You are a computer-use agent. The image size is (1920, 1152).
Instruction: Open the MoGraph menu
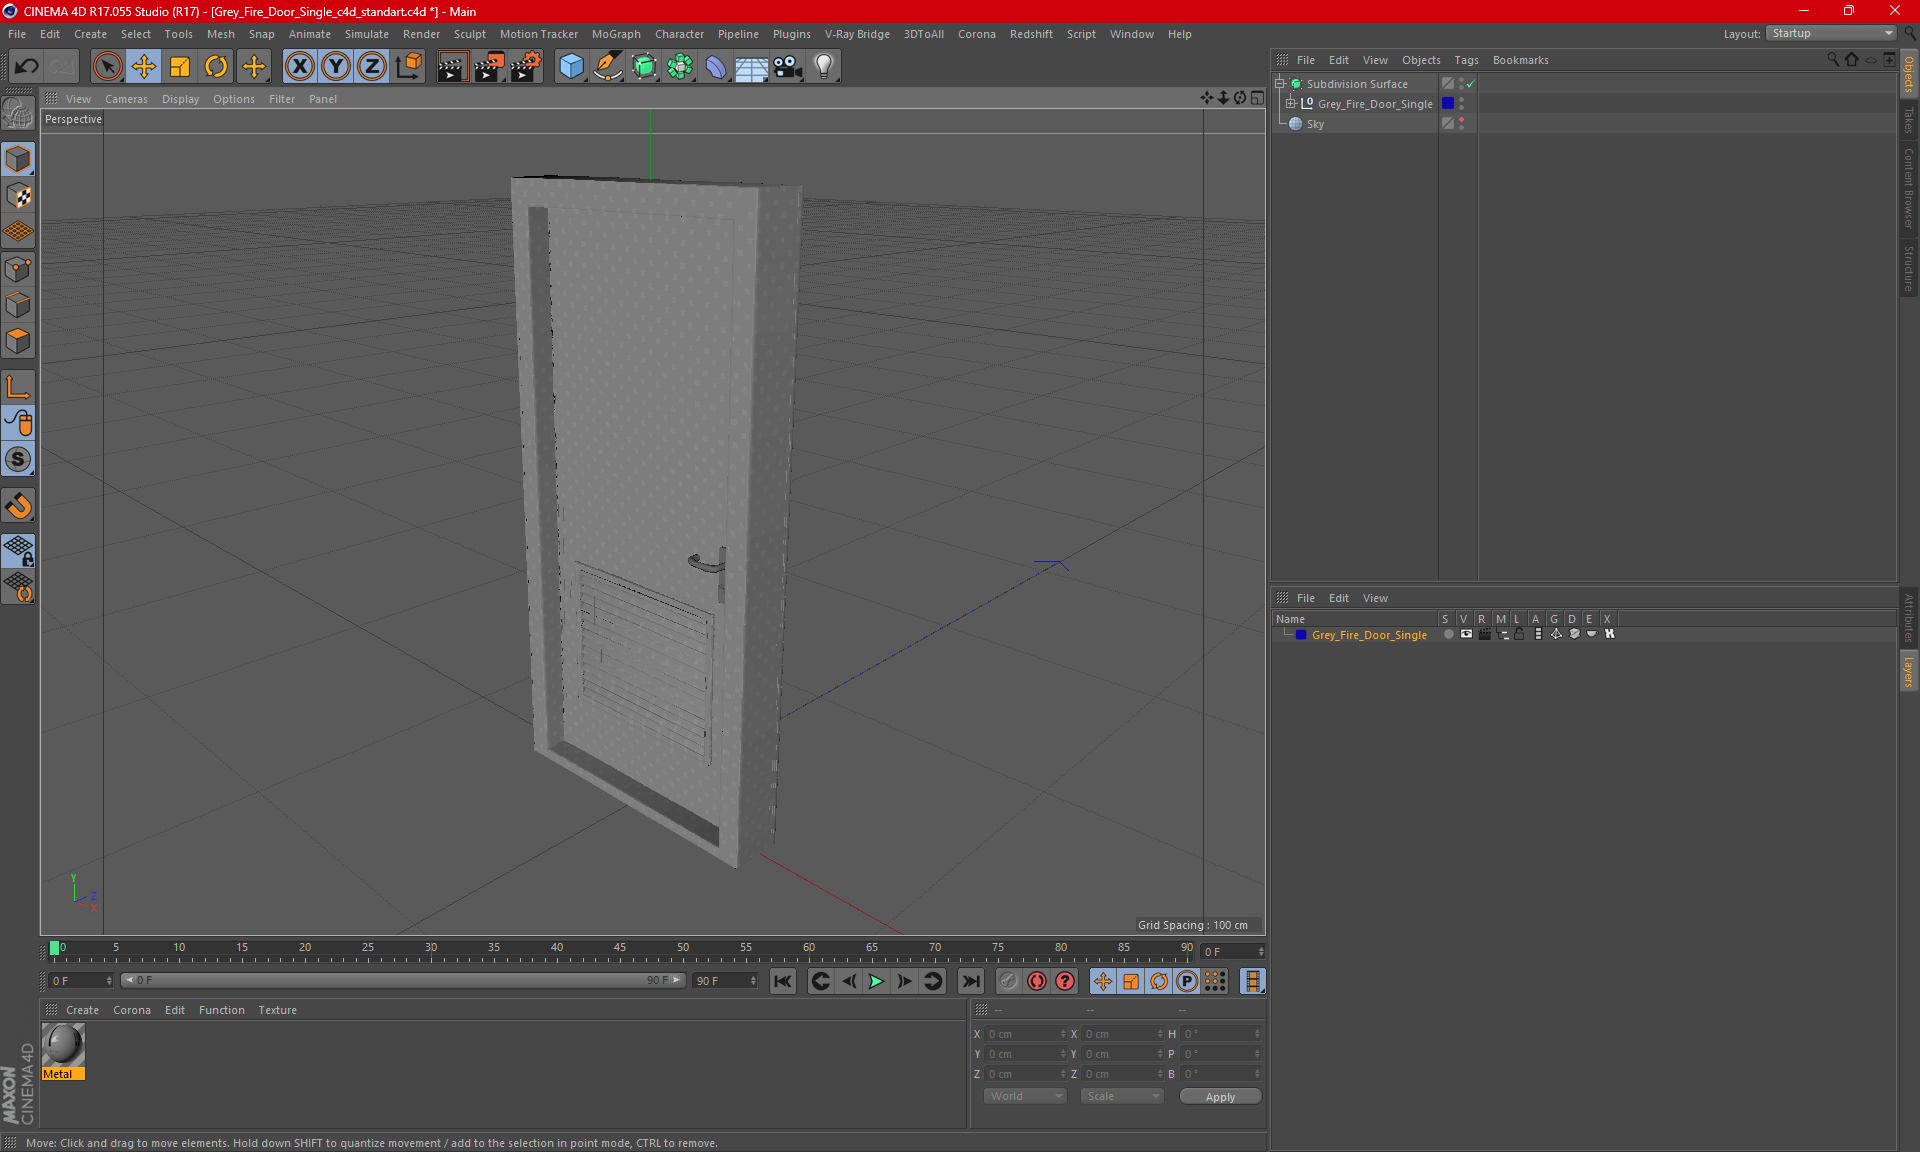coord(615,34)
